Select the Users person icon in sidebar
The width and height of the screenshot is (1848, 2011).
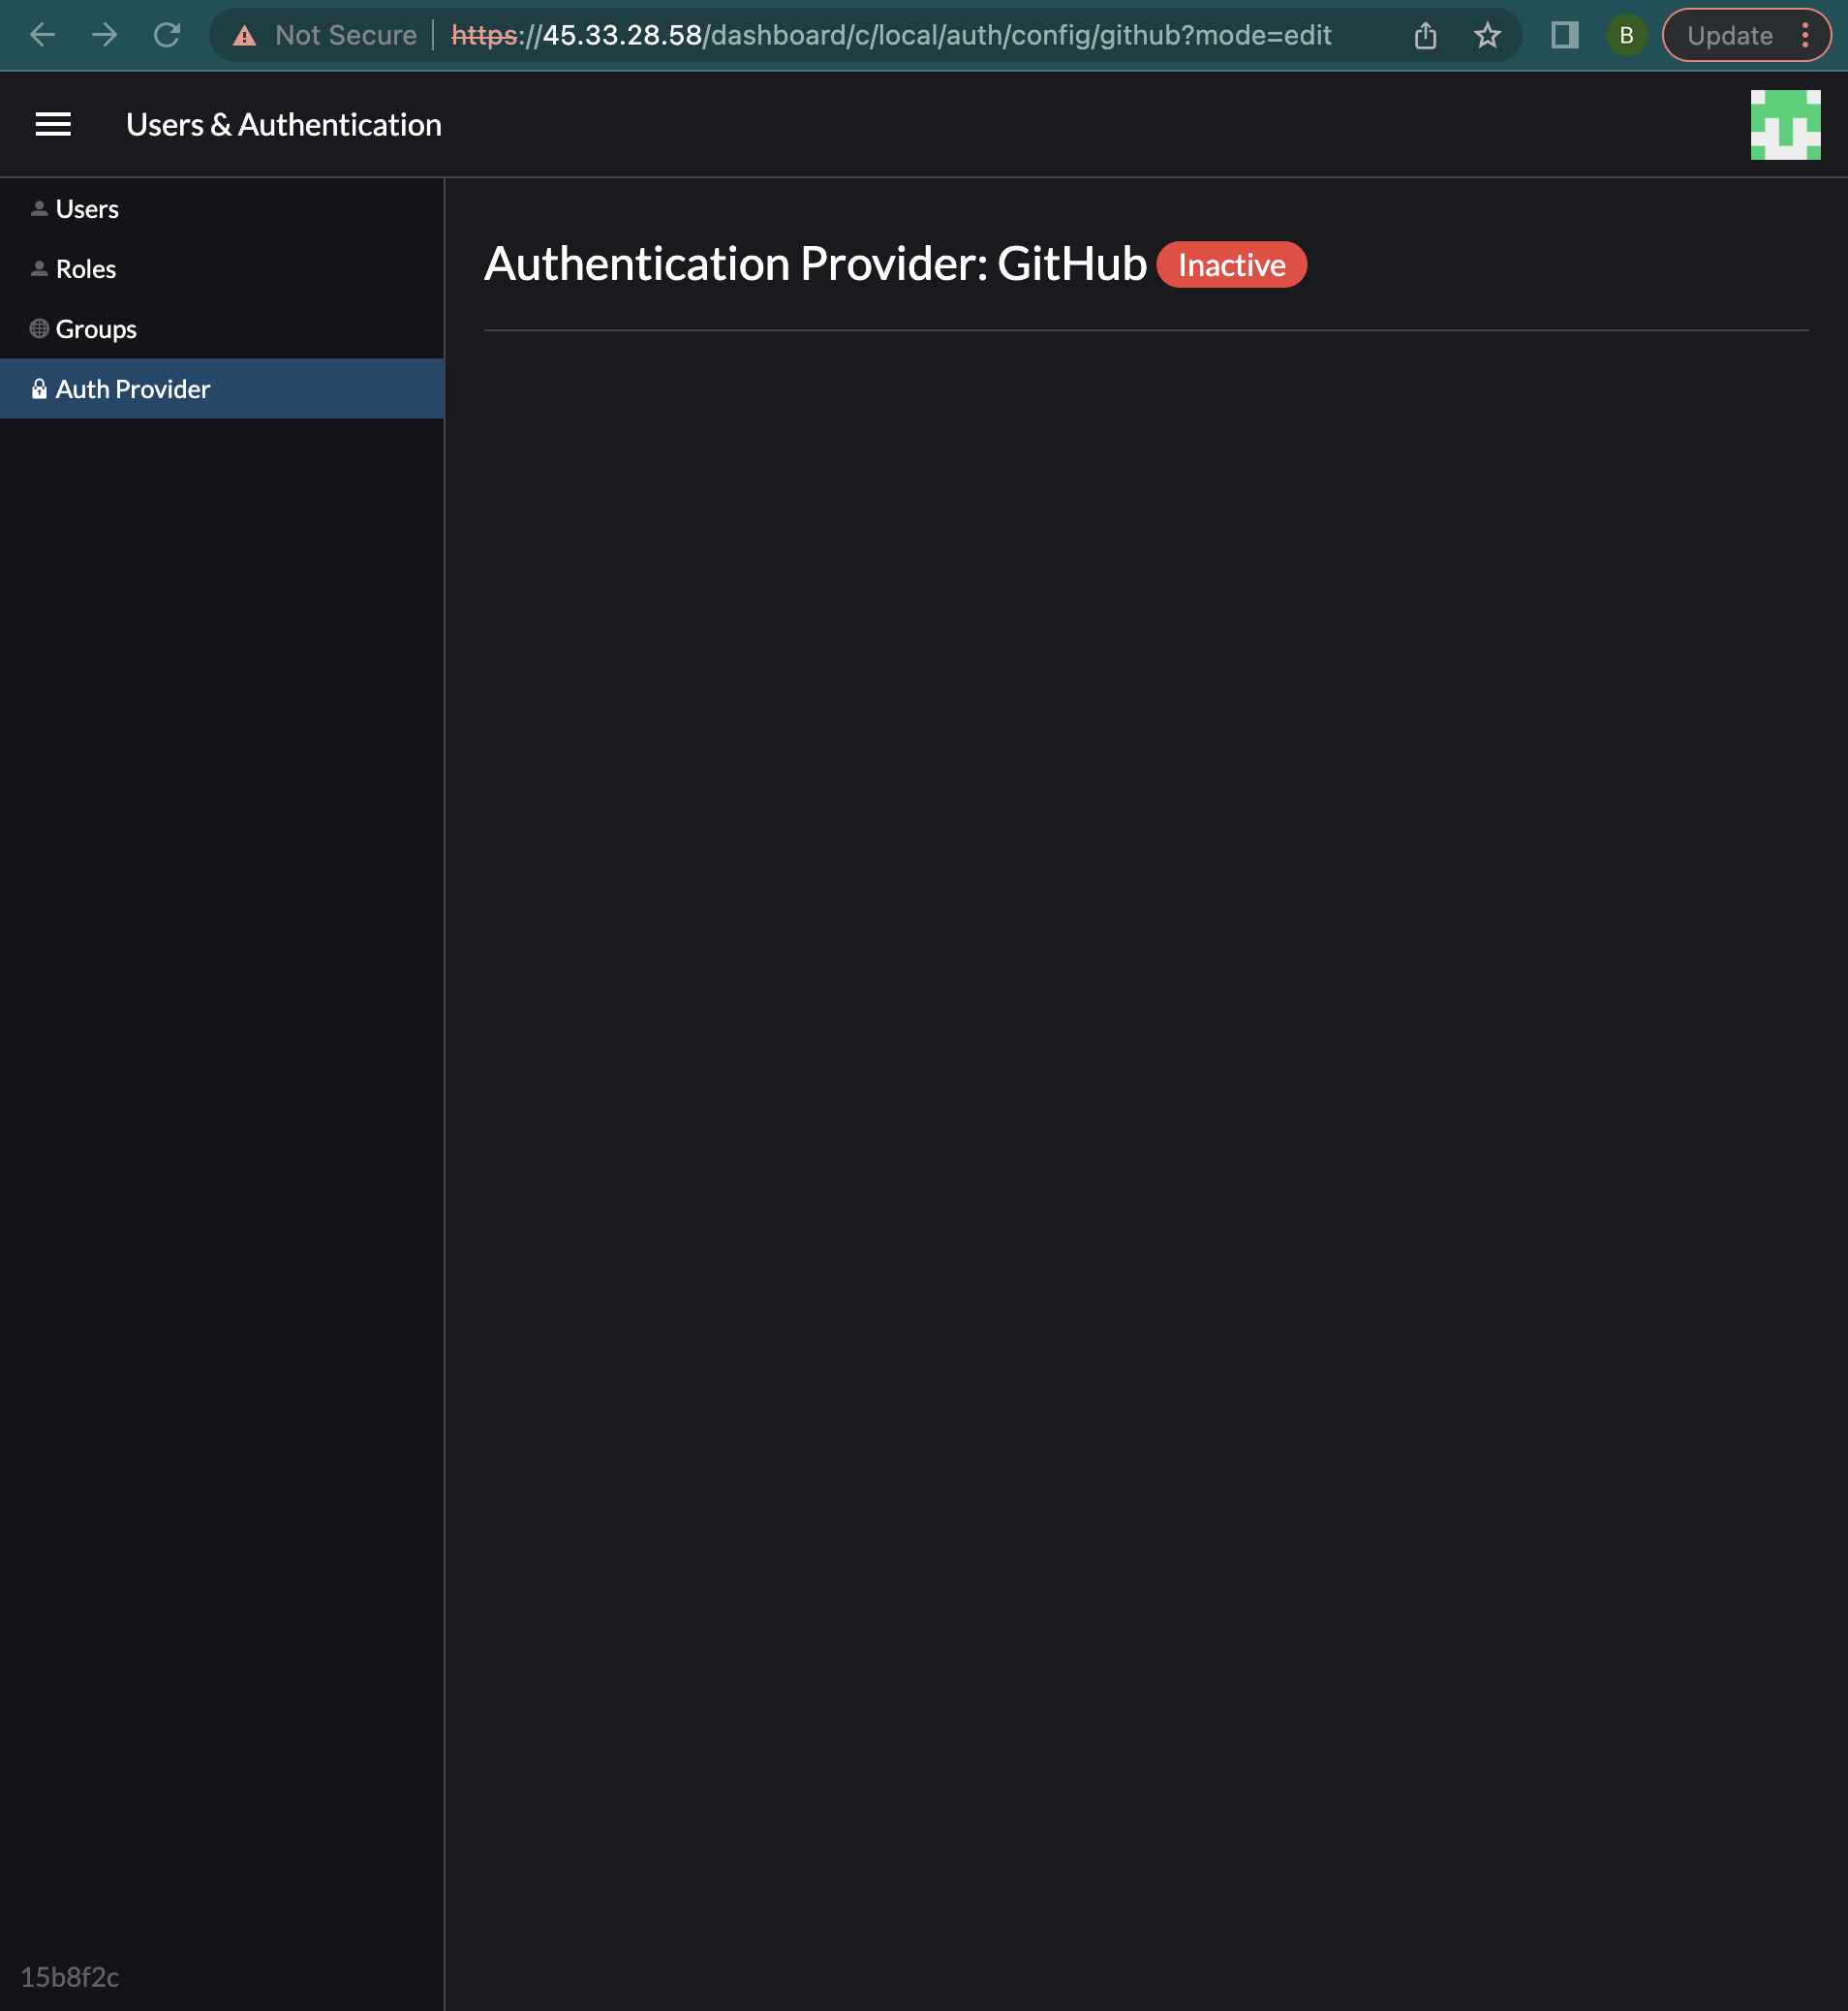click(39, 208)
